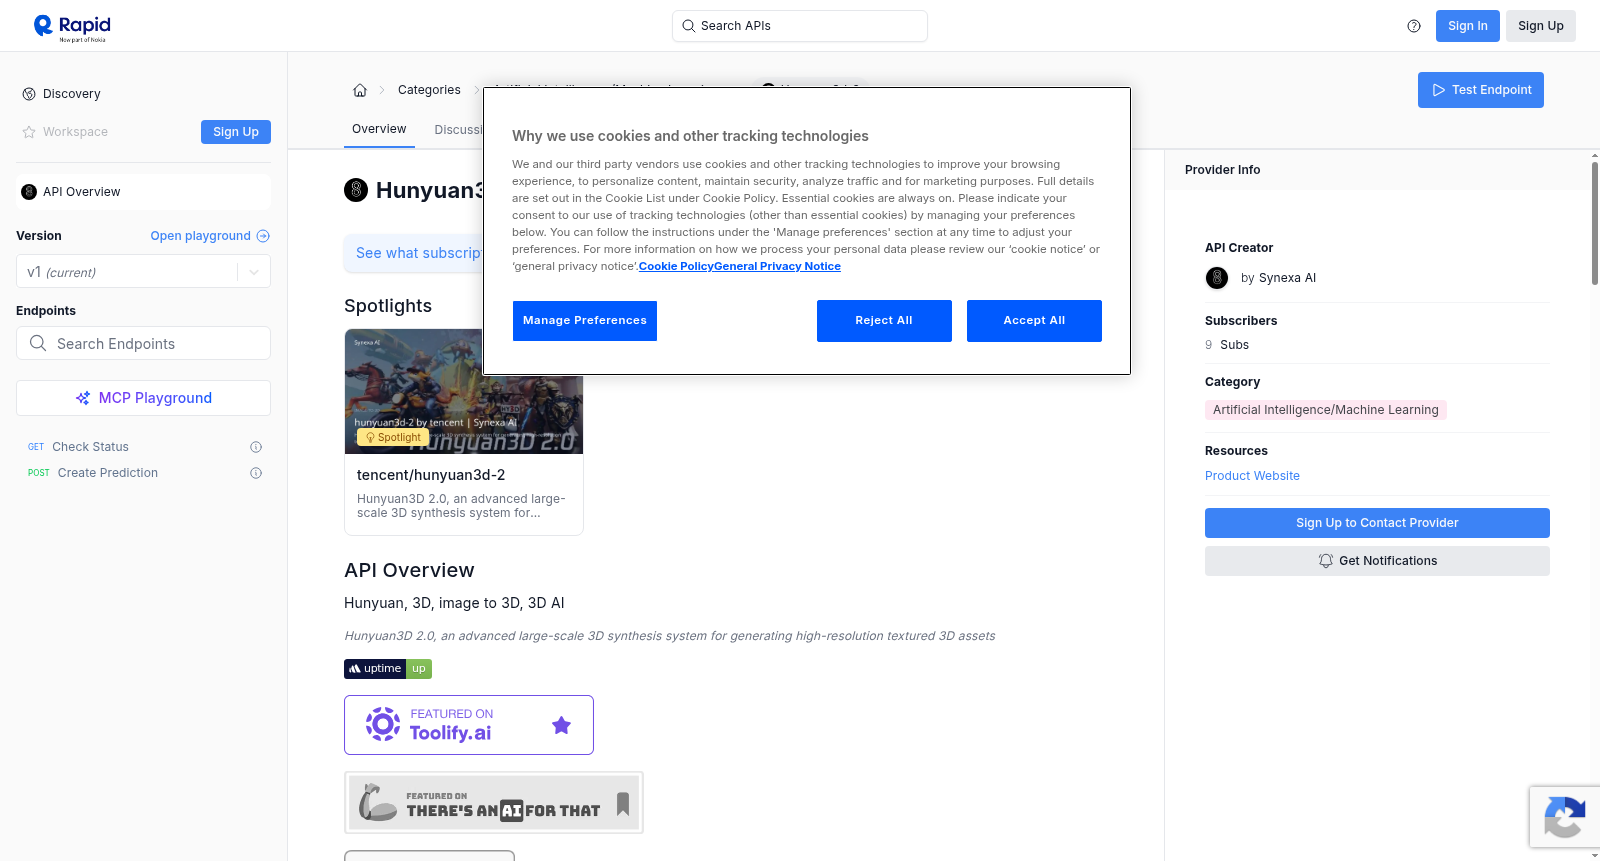The height and width of the screenshot is (861, 1600).
Task: Open the help question mark icon
Action: (x=1414, y=26)
